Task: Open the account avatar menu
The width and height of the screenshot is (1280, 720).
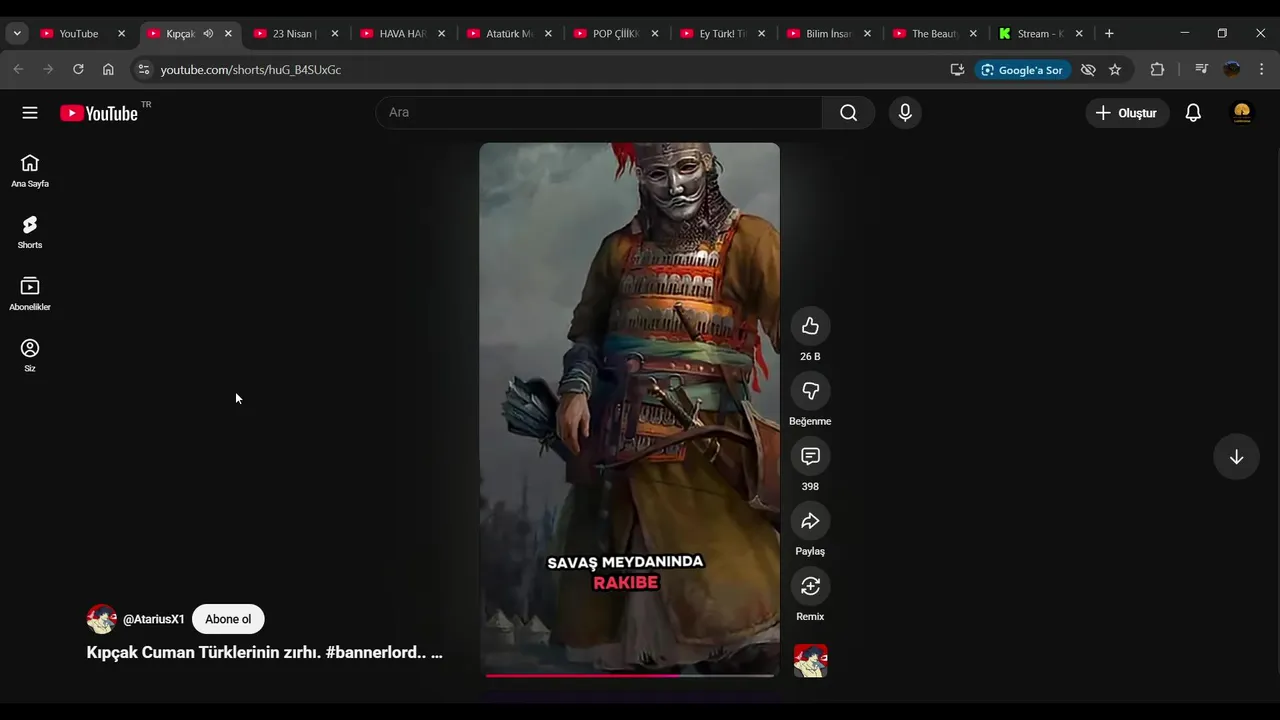Action: pyautogui.click(x=1242, y=113)
